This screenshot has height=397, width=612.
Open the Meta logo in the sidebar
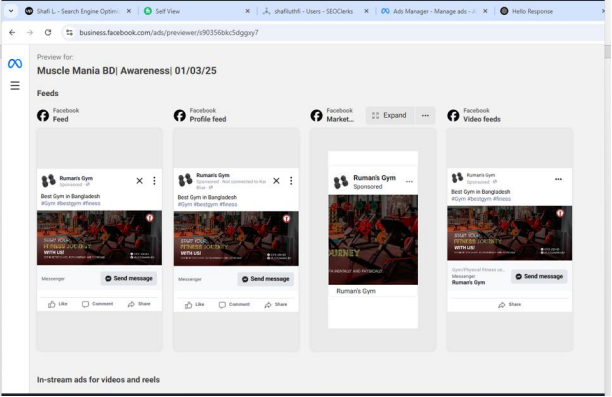tap(15, 63)
